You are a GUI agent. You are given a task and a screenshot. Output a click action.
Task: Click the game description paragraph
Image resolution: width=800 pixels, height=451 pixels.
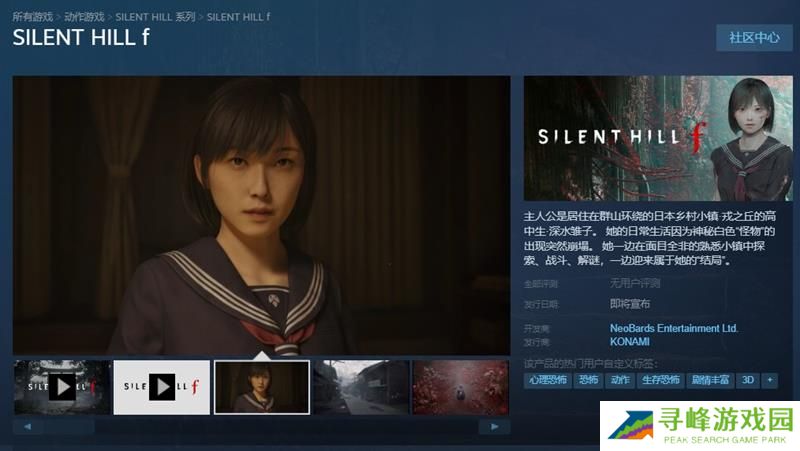point(649,238)
